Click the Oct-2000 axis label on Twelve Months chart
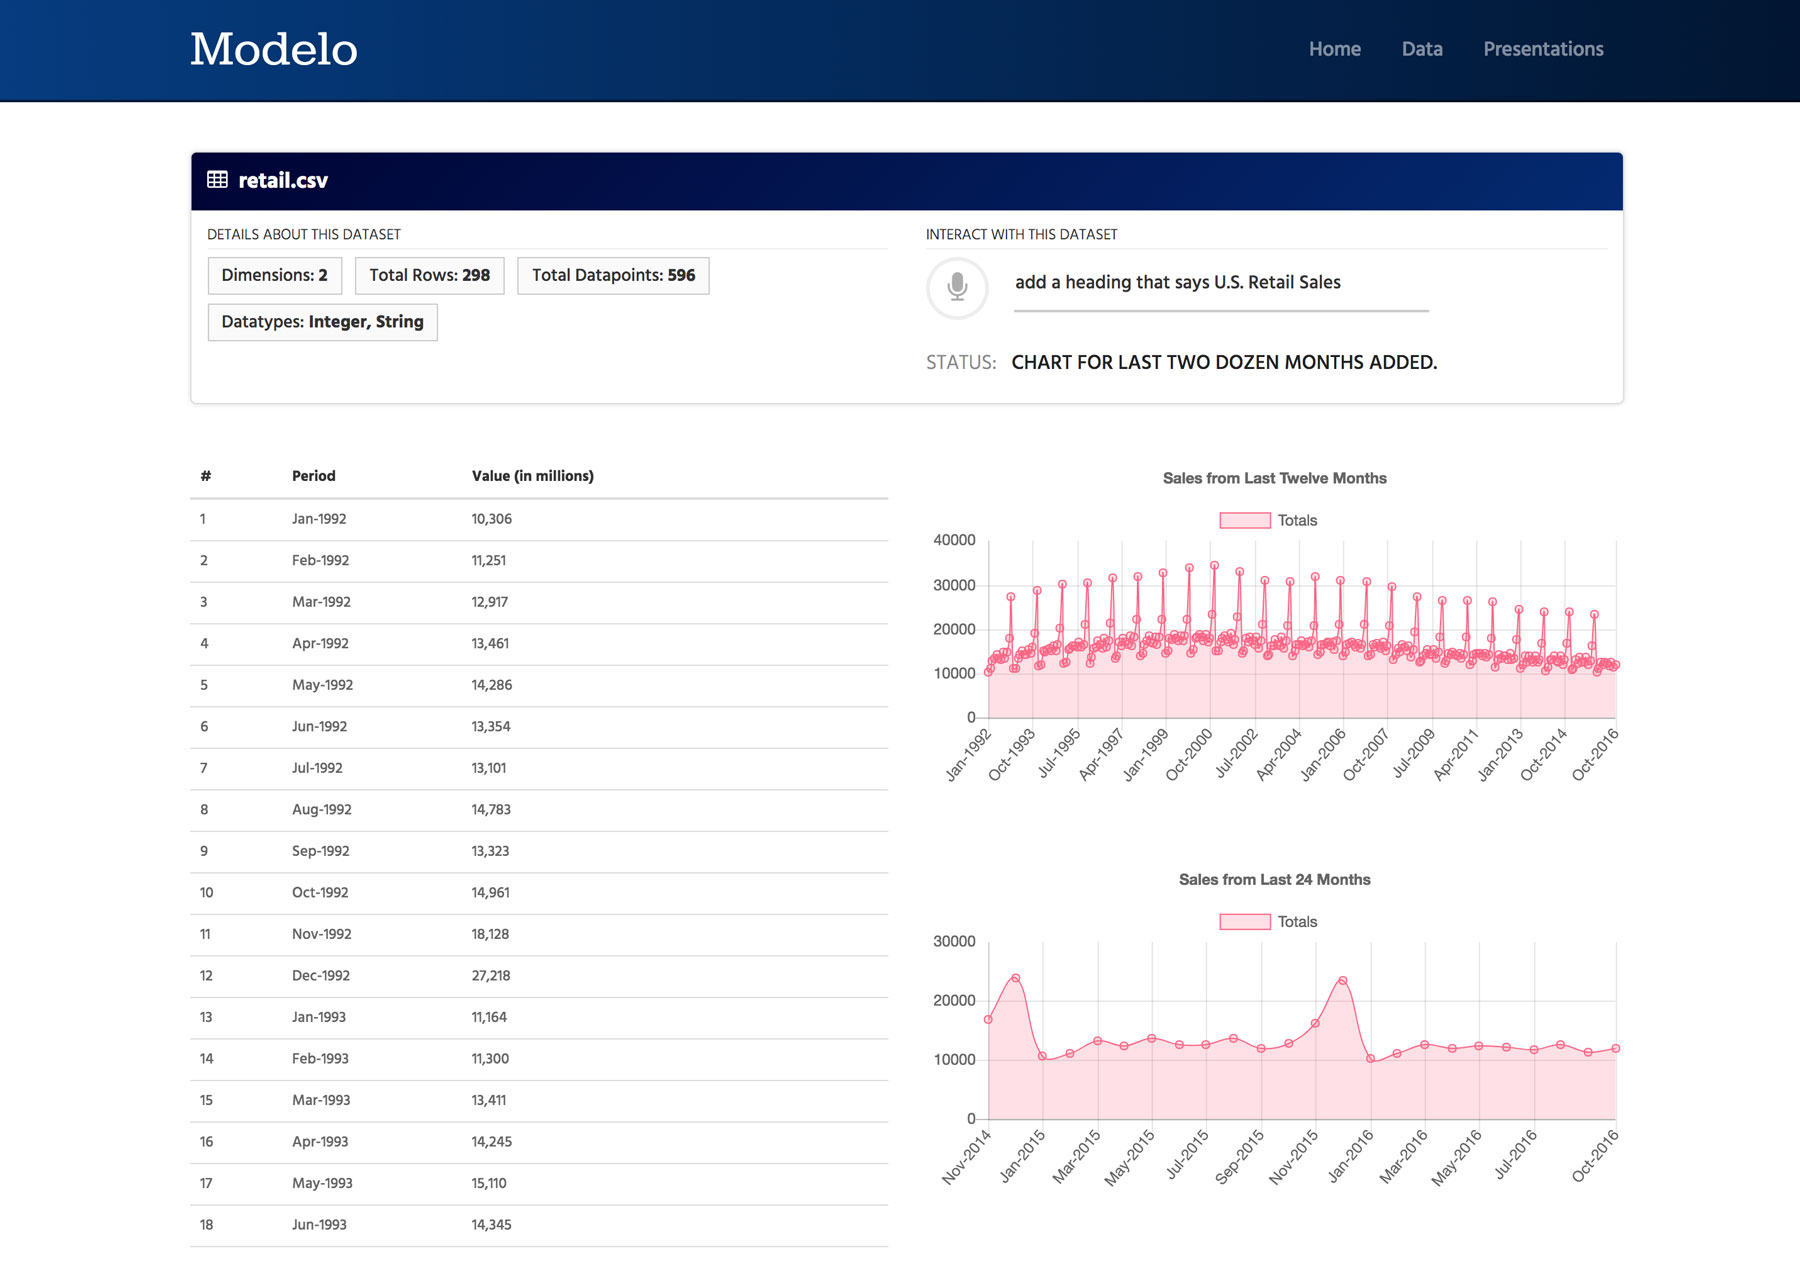 coord(1189,755)
